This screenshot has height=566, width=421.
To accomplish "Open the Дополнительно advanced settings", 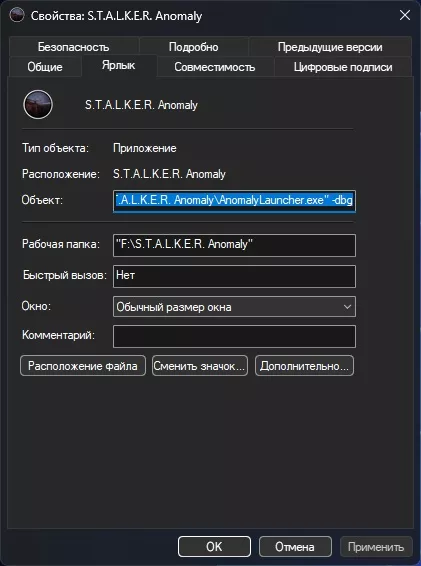I will [x=304, y=366].
